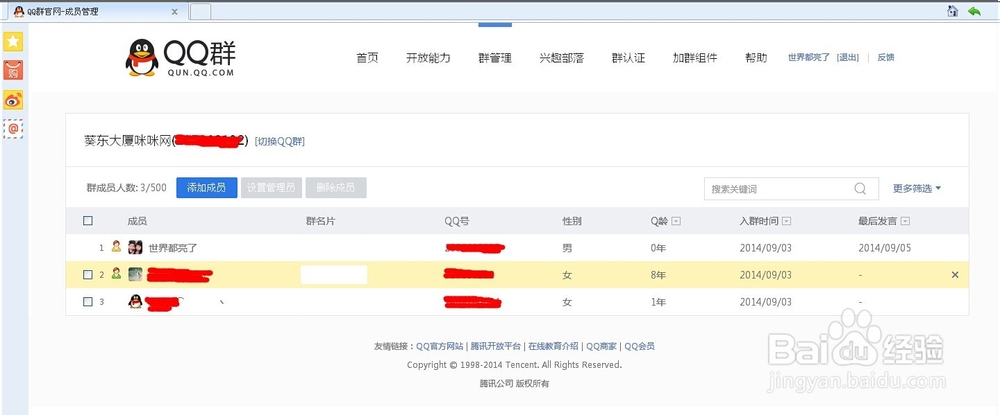Click the avatar of 世界都亮了
Image resolution: width=1000 pixels, height=415 pixels.
pos(135,247)
